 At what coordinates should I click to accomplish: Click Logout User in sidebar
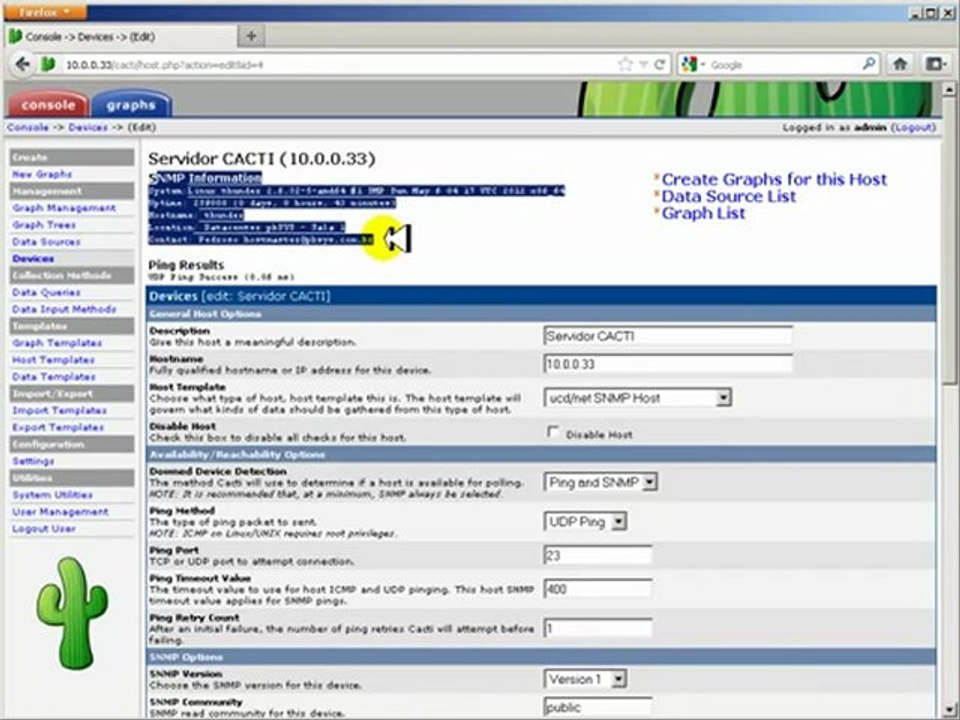coord(43,528)
